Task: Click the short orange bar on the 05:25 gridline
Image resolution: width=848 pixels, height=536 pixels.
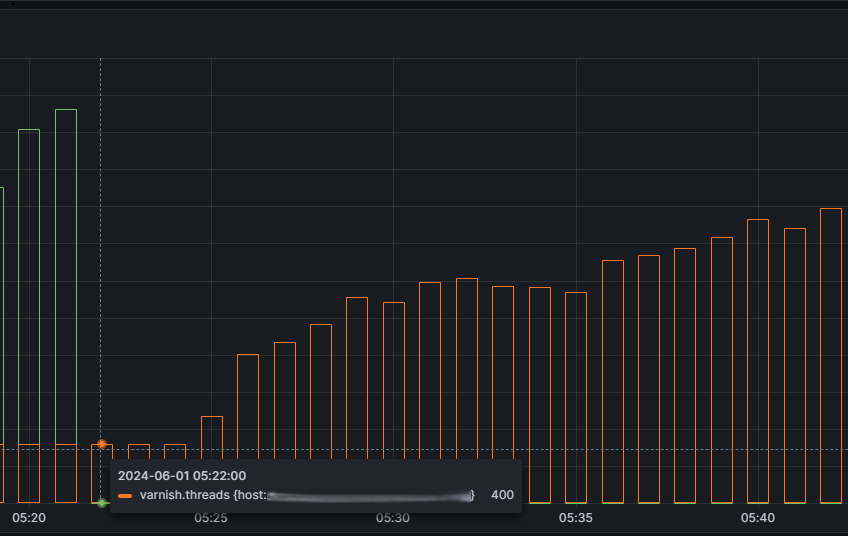Action: tap(212, 438)
